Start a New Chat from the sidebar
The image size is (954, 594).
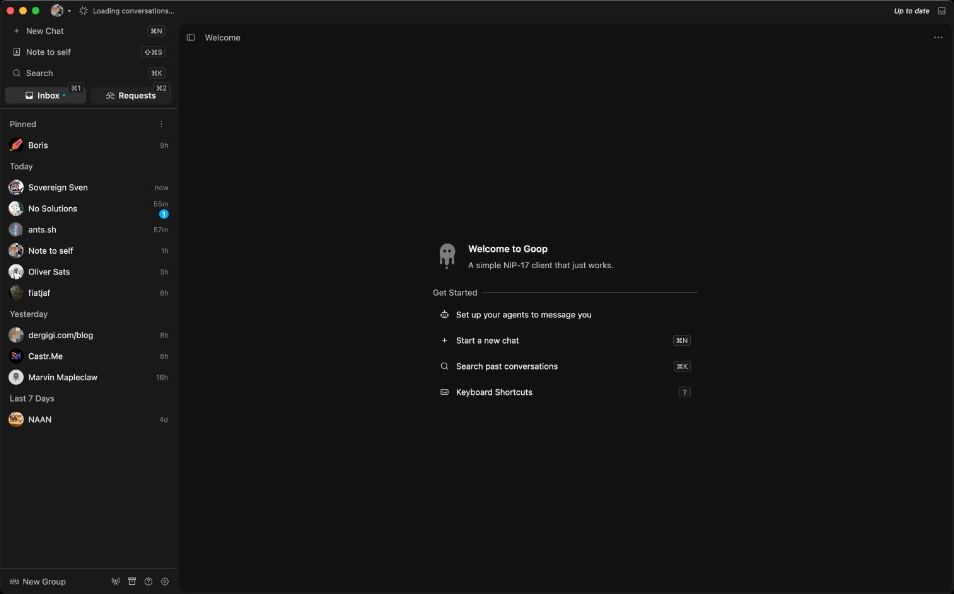[88, 31]
